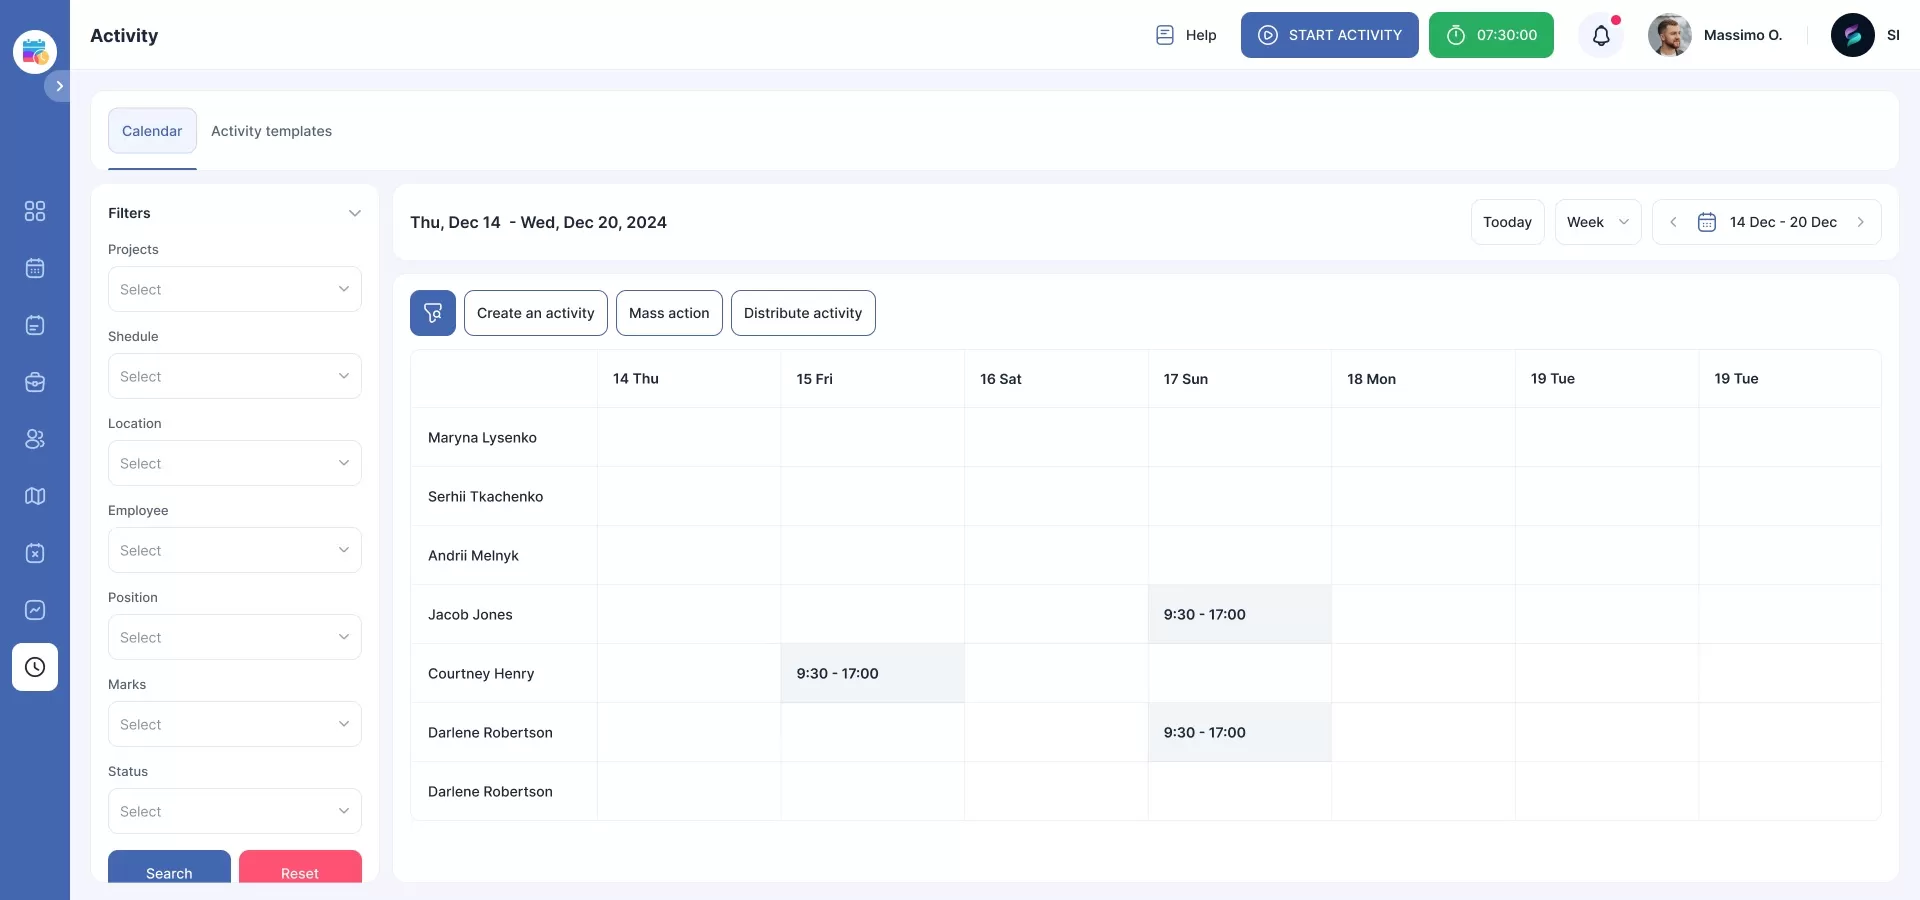Click the START ACTIVITY button
This screenshot has width=1920, height=900.
pyautogui.click(x=1329, y=35)
